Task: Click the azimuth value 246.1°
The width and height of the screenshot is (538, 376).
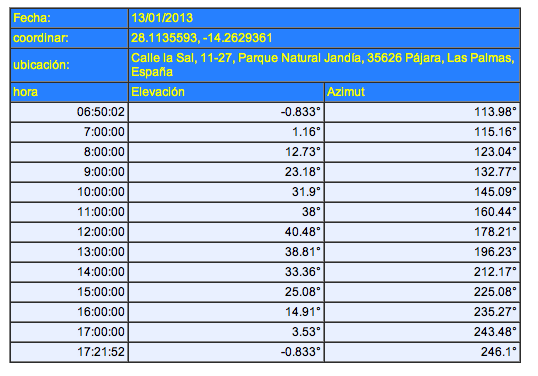Action: click(x=499, y=352)
